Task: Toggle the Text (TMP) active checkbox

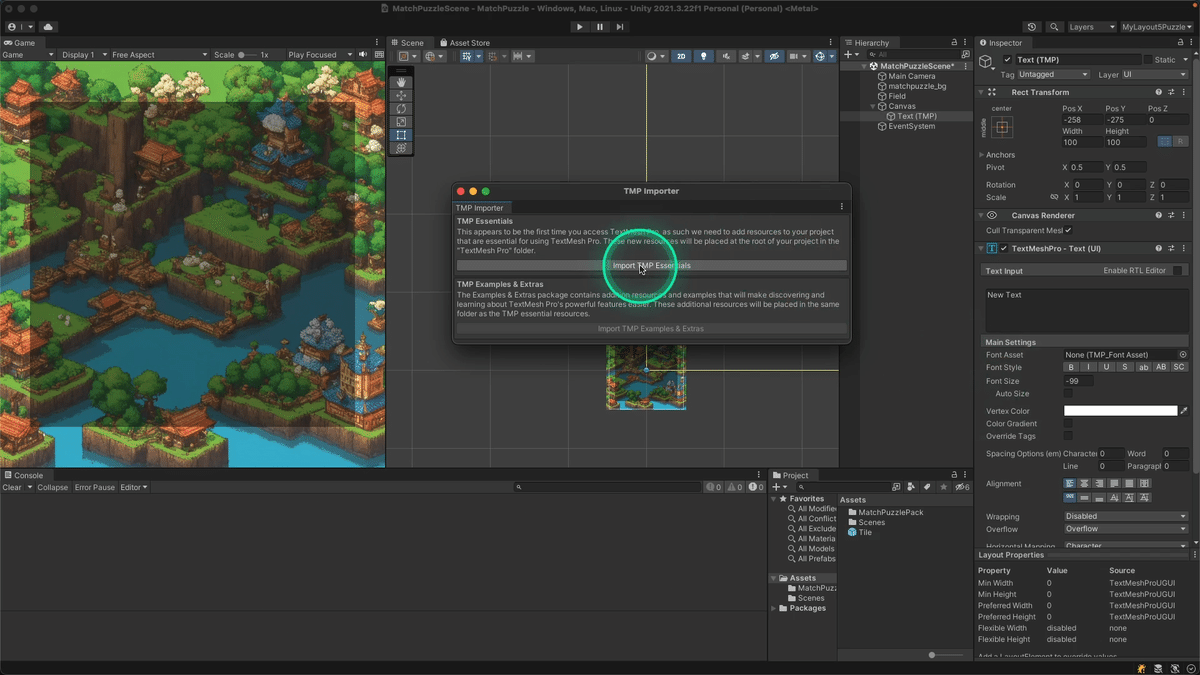Action: [x=1007, y=60]
